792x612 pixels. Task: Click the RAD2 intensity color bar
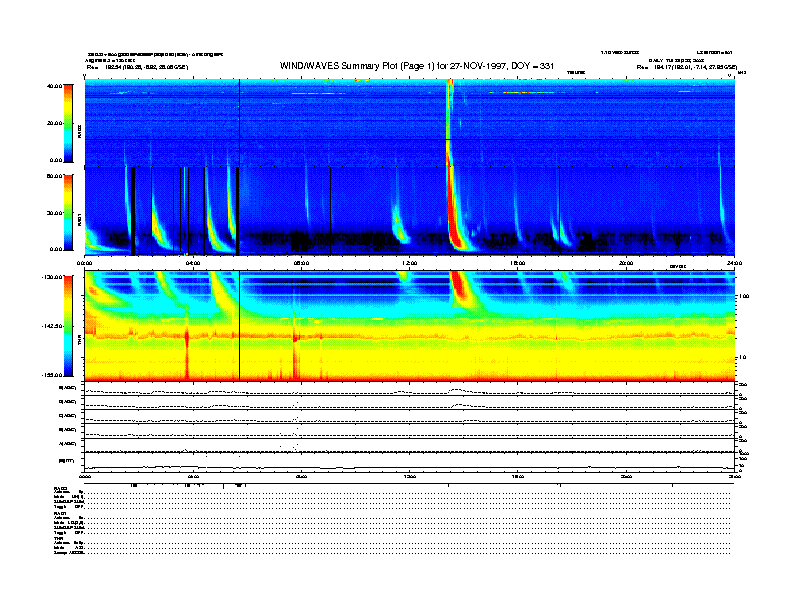tap(68, 123)
